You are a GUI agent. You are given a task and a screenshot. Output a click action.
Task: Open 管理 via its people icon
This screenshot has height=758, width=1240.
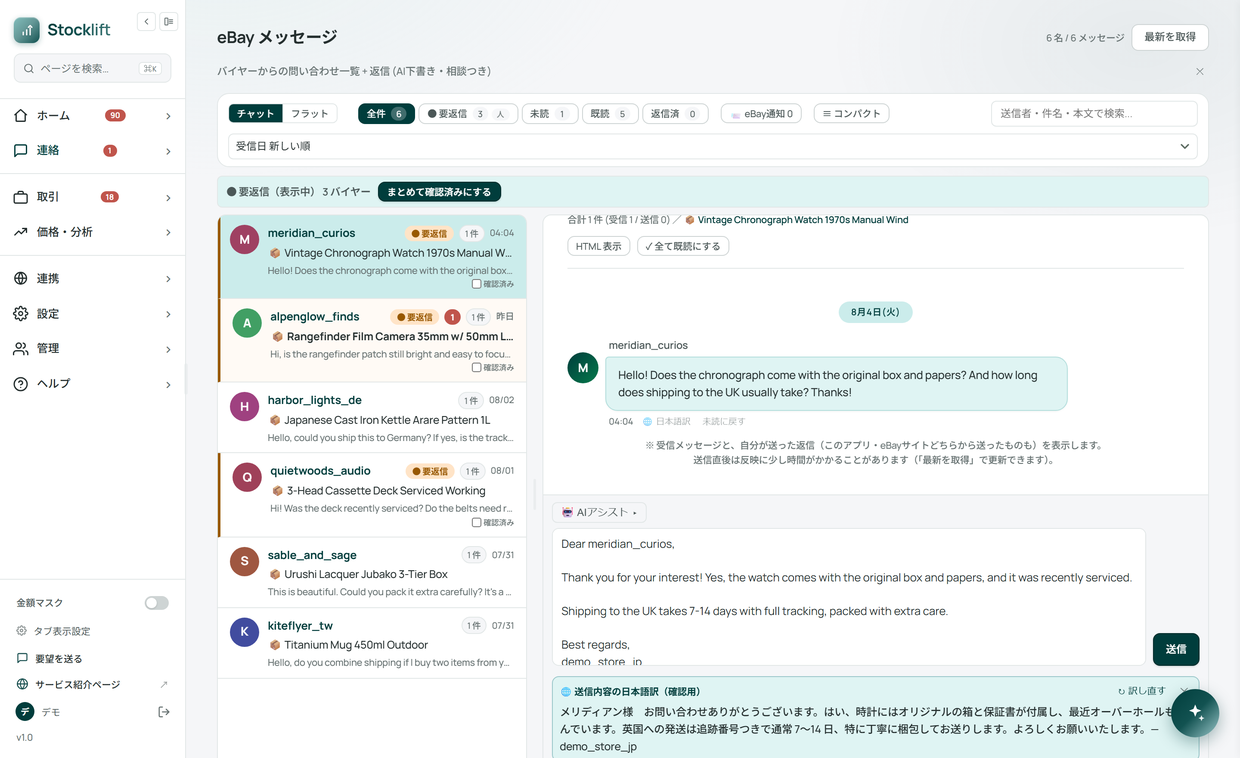(21, 349)
